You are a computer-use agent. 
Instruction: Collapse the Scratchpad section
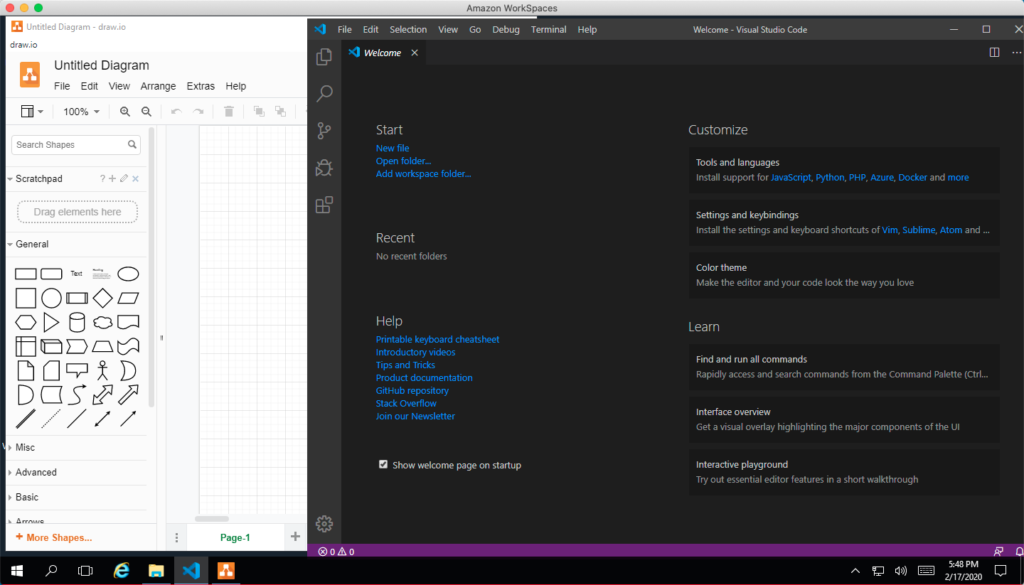click(x=38, y=179)
